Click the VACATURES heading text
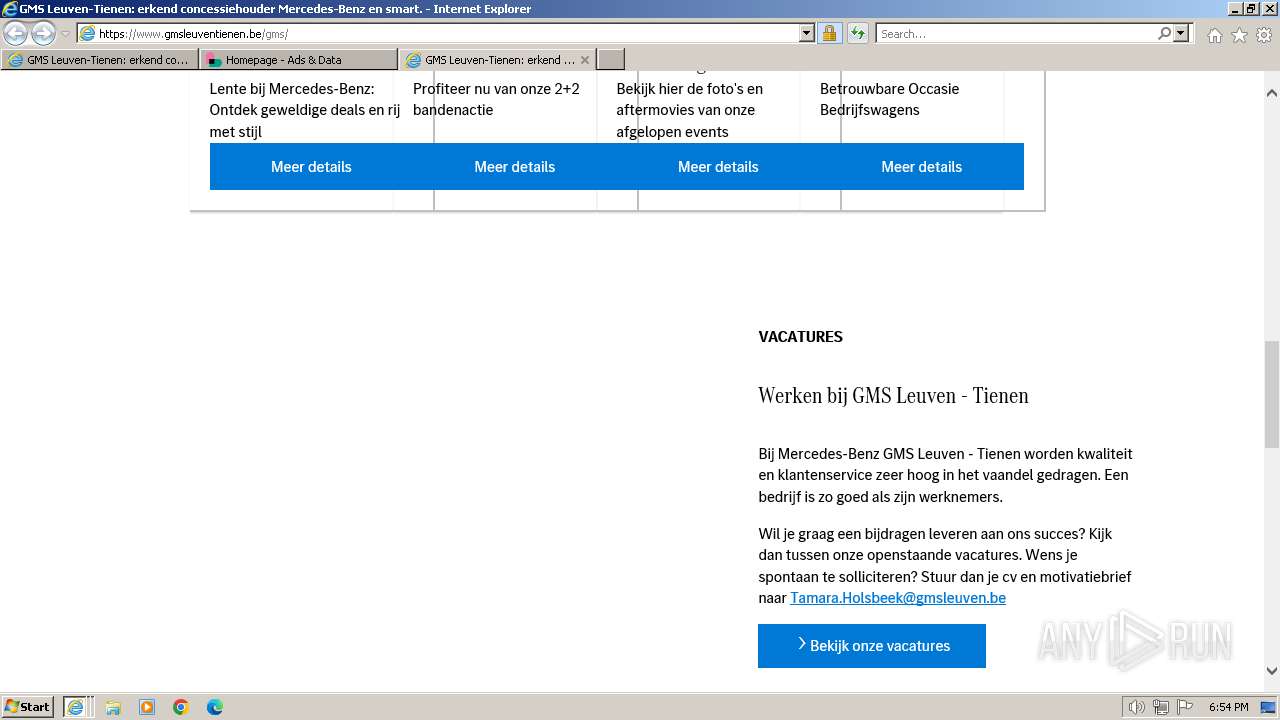The height and width of the screenshot is (720, 1280). pyautogui.click(x=801, y=337)
